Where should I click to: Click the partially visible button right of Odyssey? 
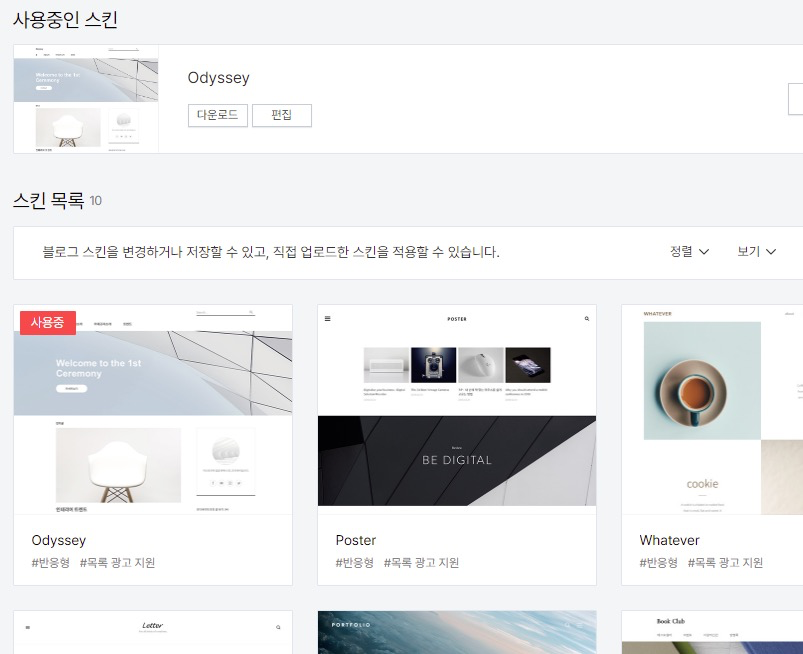[x=795, y=99]
